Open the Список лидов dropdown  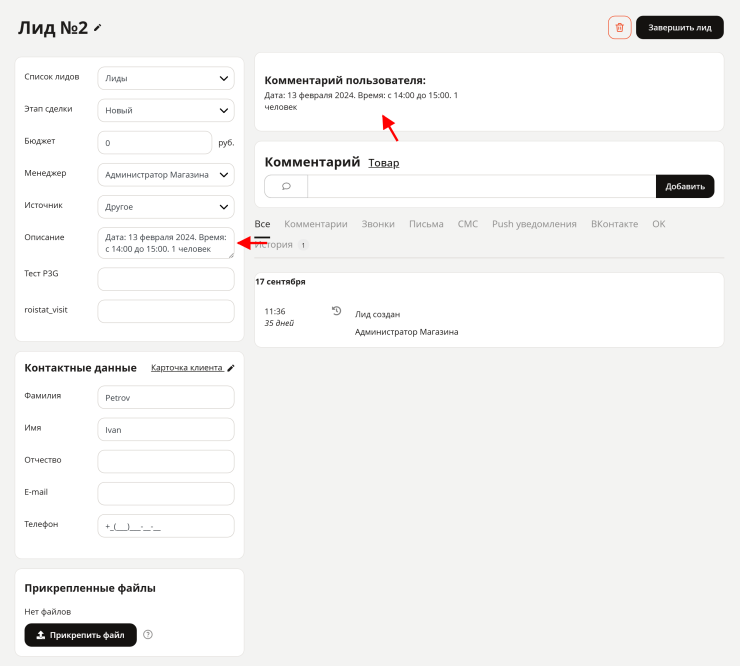[x=166, y=78]
